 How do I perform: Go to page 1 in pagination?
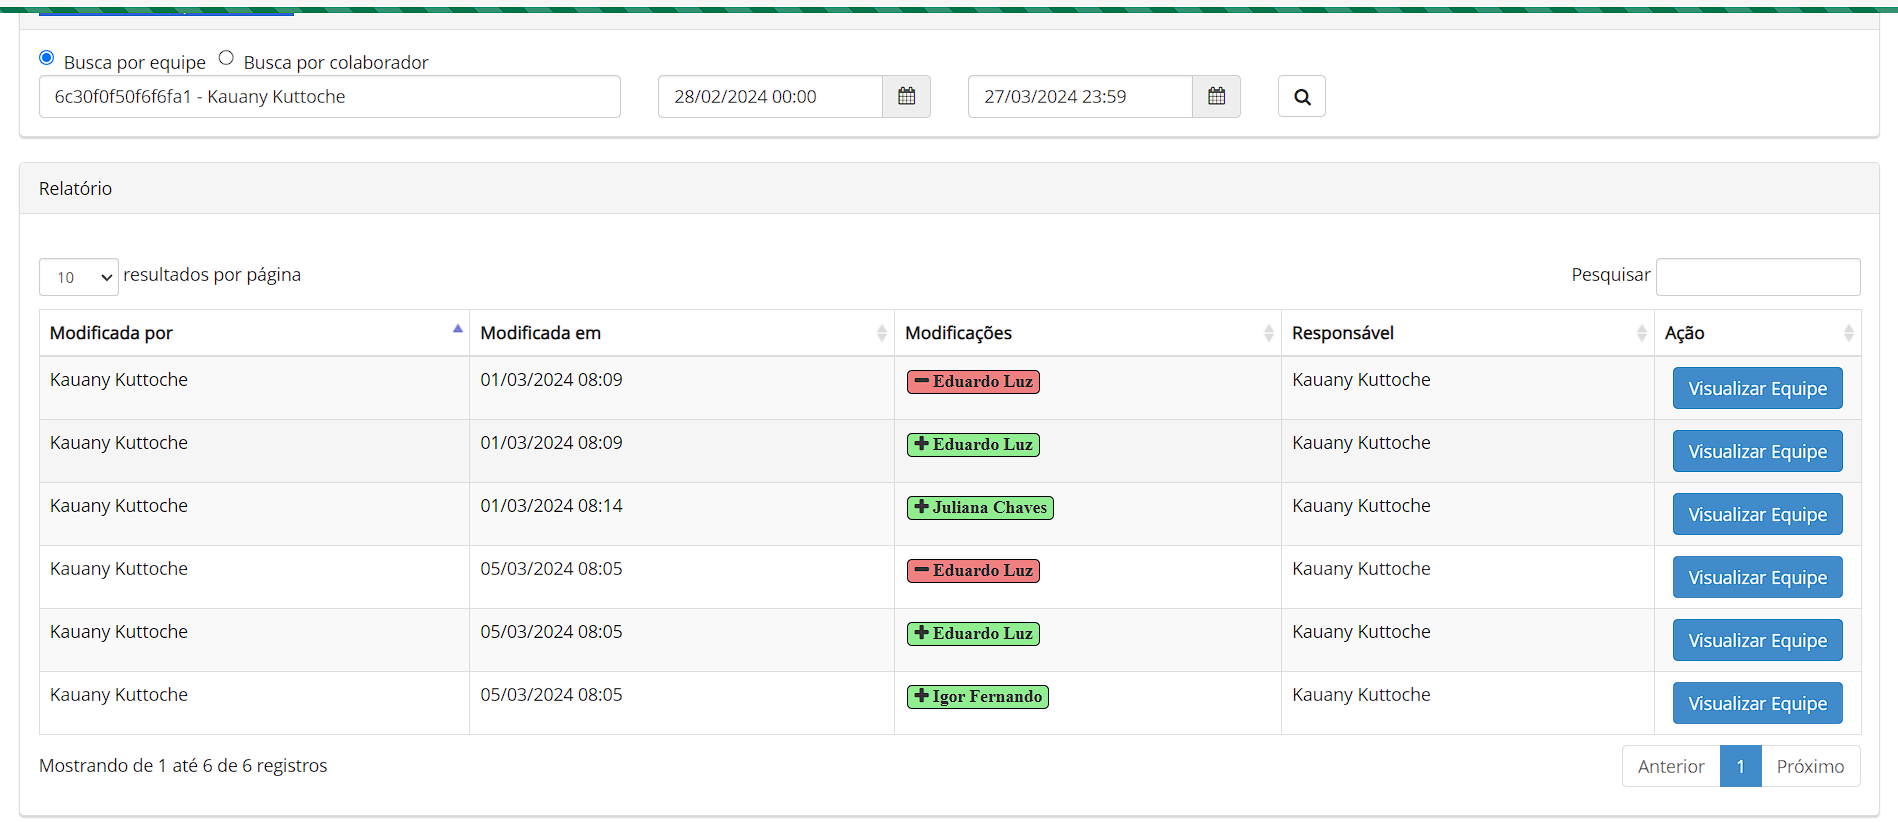pos(1740,766)
